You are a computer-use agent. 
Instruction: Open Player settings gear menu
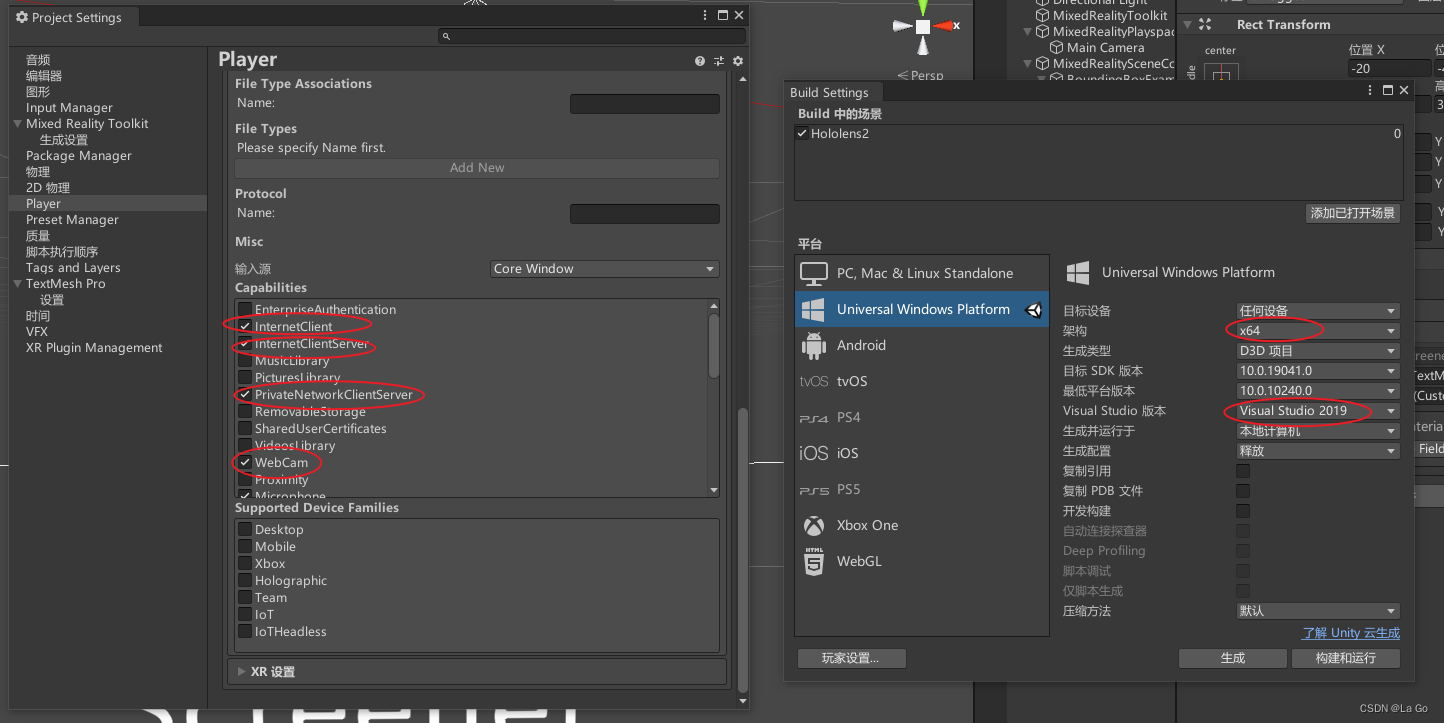pyautogui.click(x=738, y=61)
